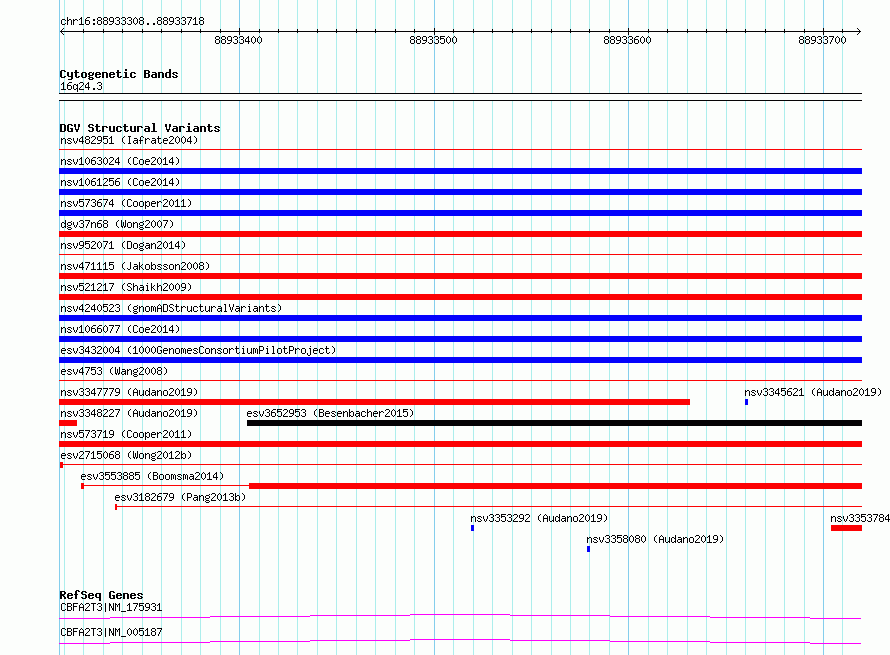Image resolution: width=890 pixels, height=655 pixels.
Task: Click the blue marker under nsv3353292 (Audano2019)
Action: (472, 528)
